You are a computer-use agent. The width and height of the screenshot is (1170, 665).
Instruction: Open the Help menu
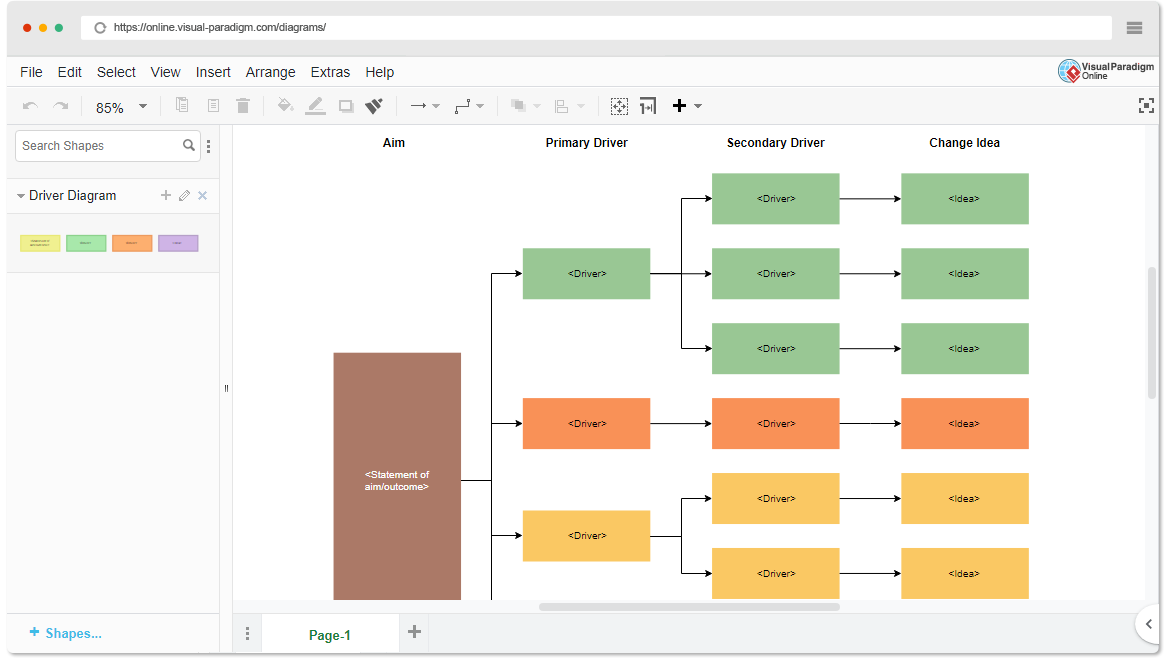380,72
